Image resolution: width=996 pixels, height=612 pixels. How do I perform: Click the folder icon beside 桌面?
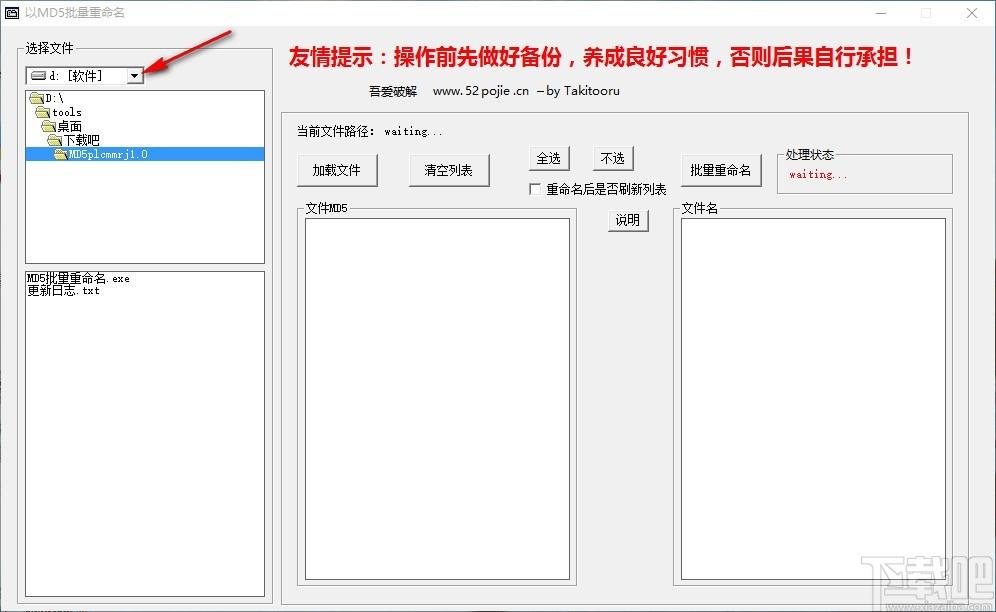coord(49,126)
